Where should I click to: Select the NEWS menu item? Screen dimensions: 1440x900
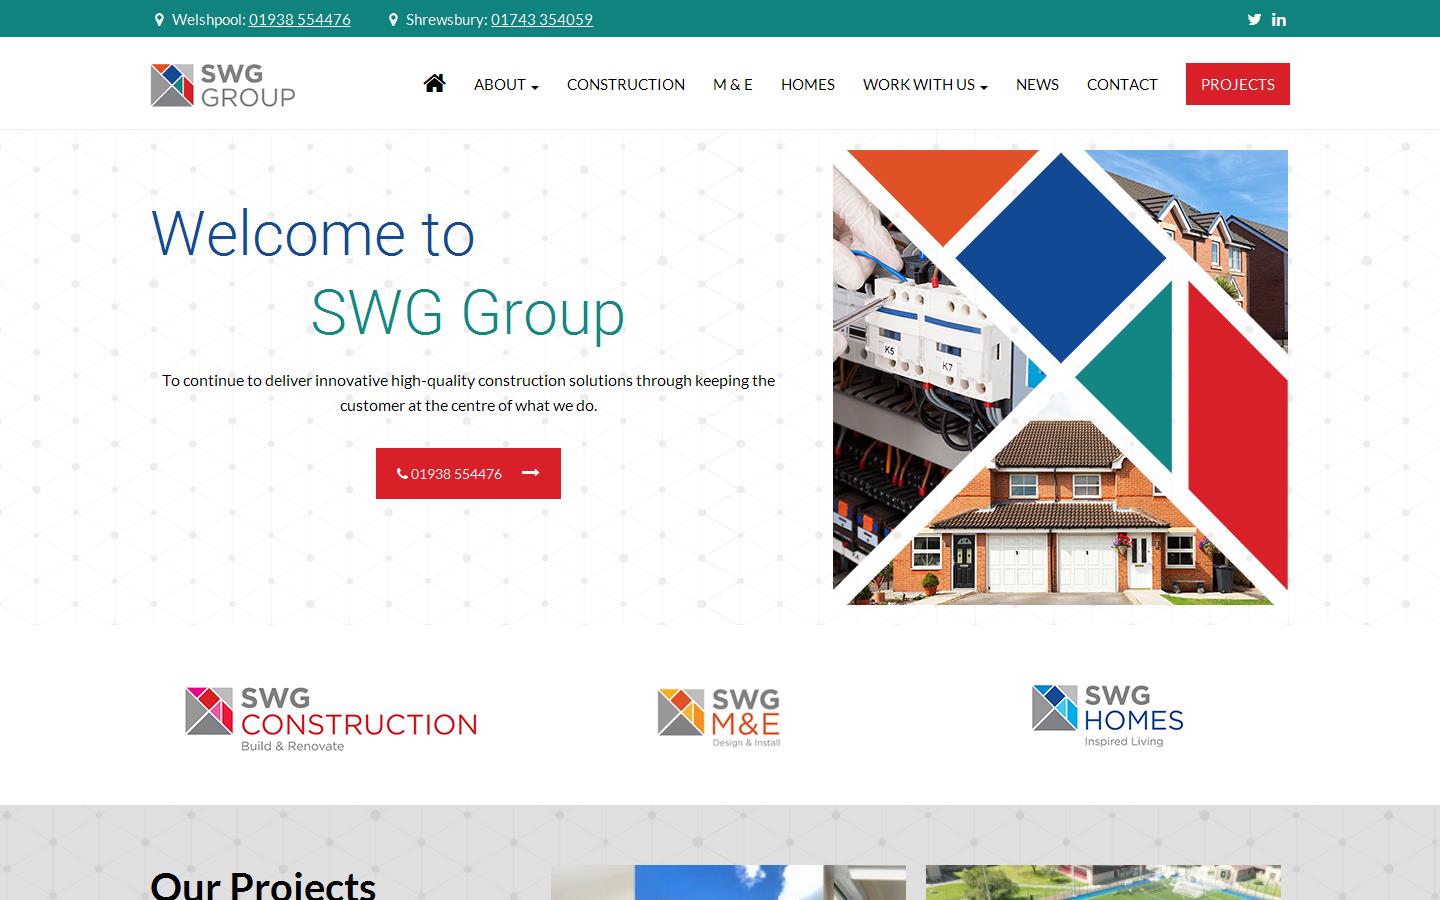coord(1037,85)
